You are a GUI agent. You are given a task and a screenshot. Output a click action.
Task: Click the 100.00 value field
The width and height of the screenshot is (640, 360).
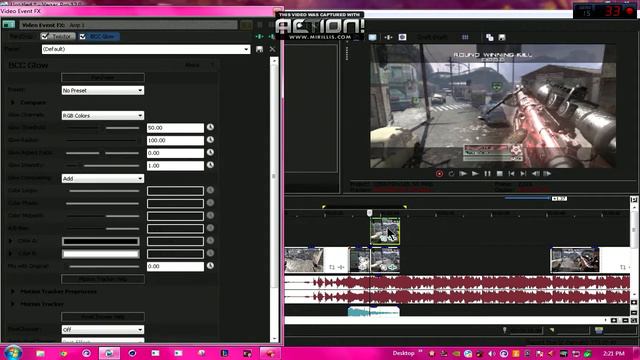coord(175,140)
